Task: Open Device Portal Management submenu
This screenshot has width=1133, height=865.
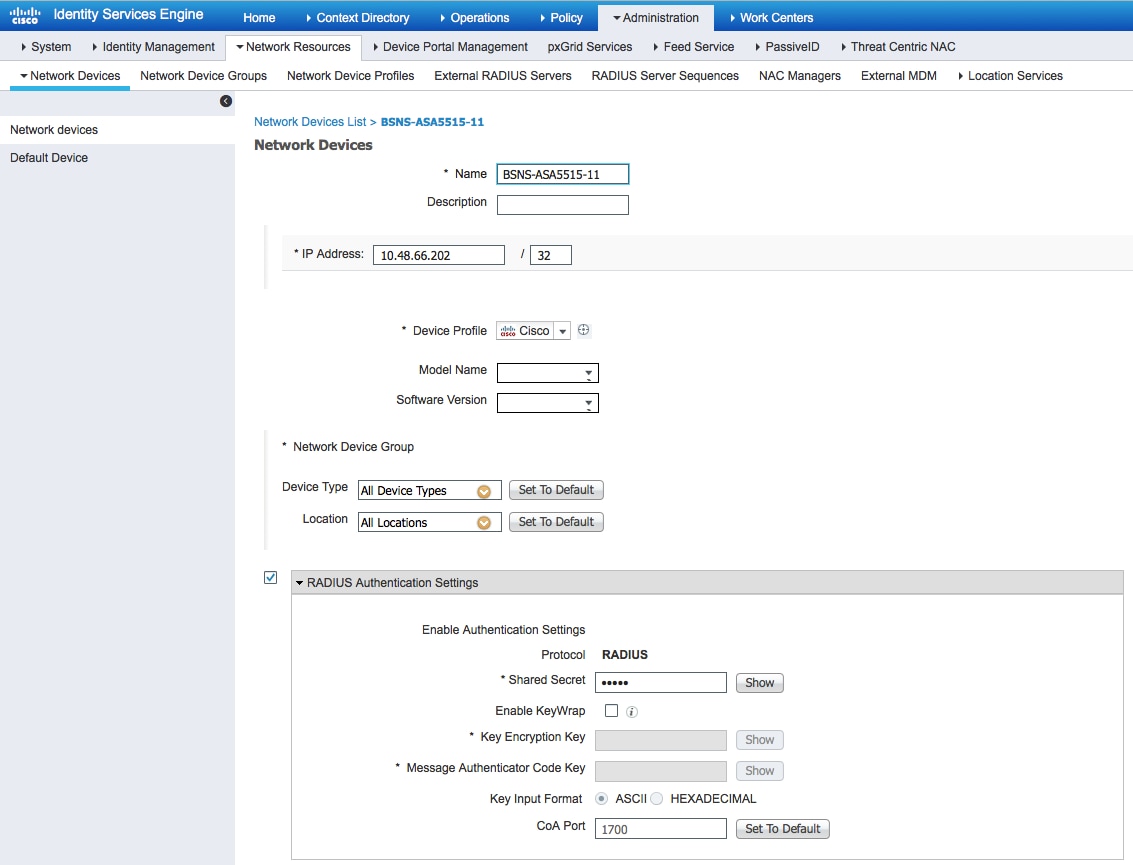Action: [x=450, y=47]
